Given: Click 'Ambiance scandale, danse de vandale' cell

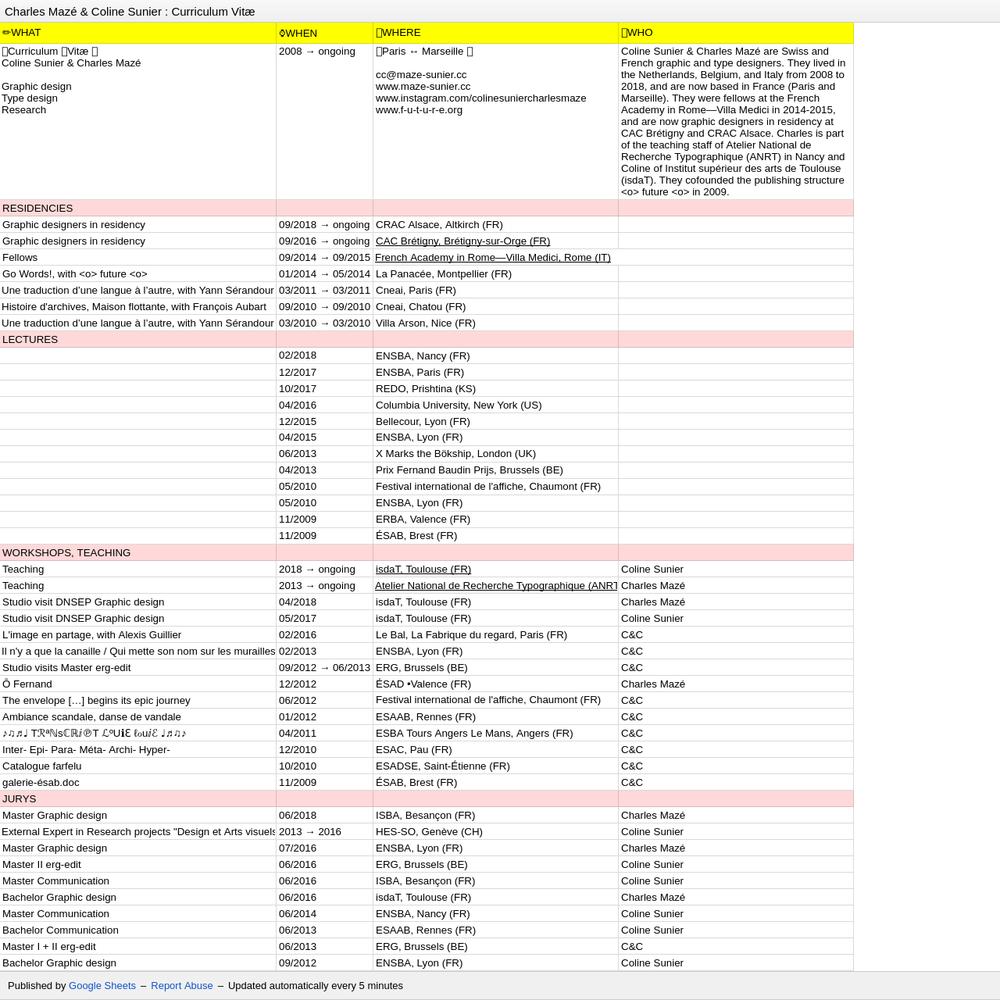Looking at the screenshot, I should [x=138, y=717].
